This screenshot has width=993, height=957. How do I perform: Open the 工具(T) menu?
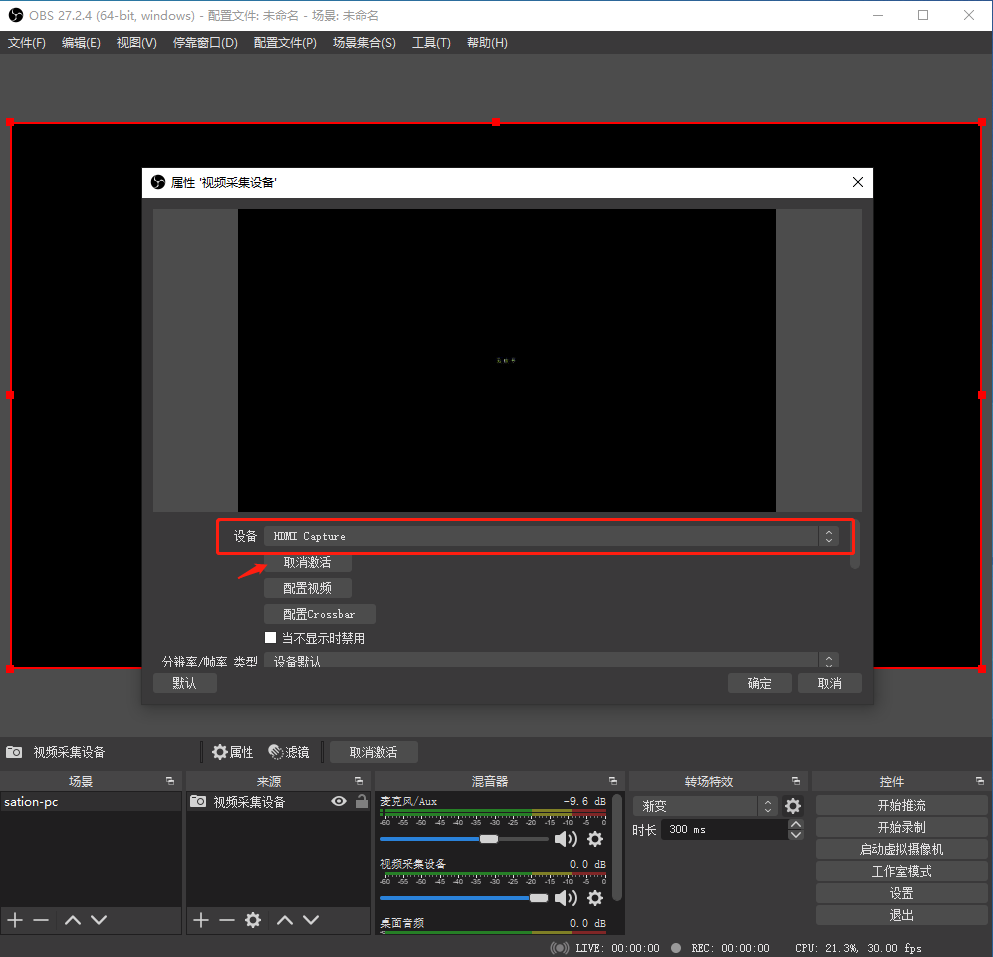pos(431,43)
